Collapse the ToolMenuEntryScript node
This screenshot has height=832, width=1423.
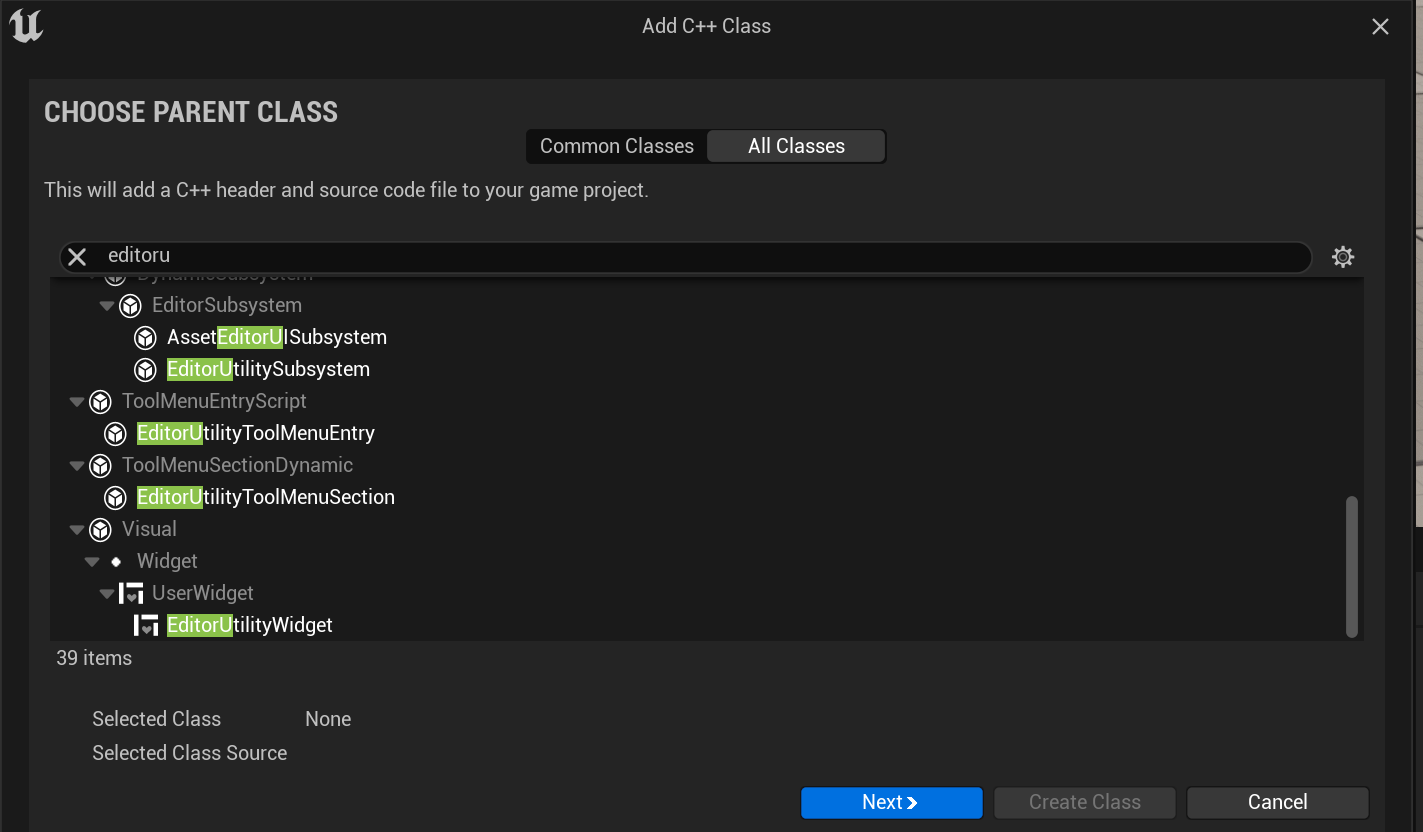point(76,401)
